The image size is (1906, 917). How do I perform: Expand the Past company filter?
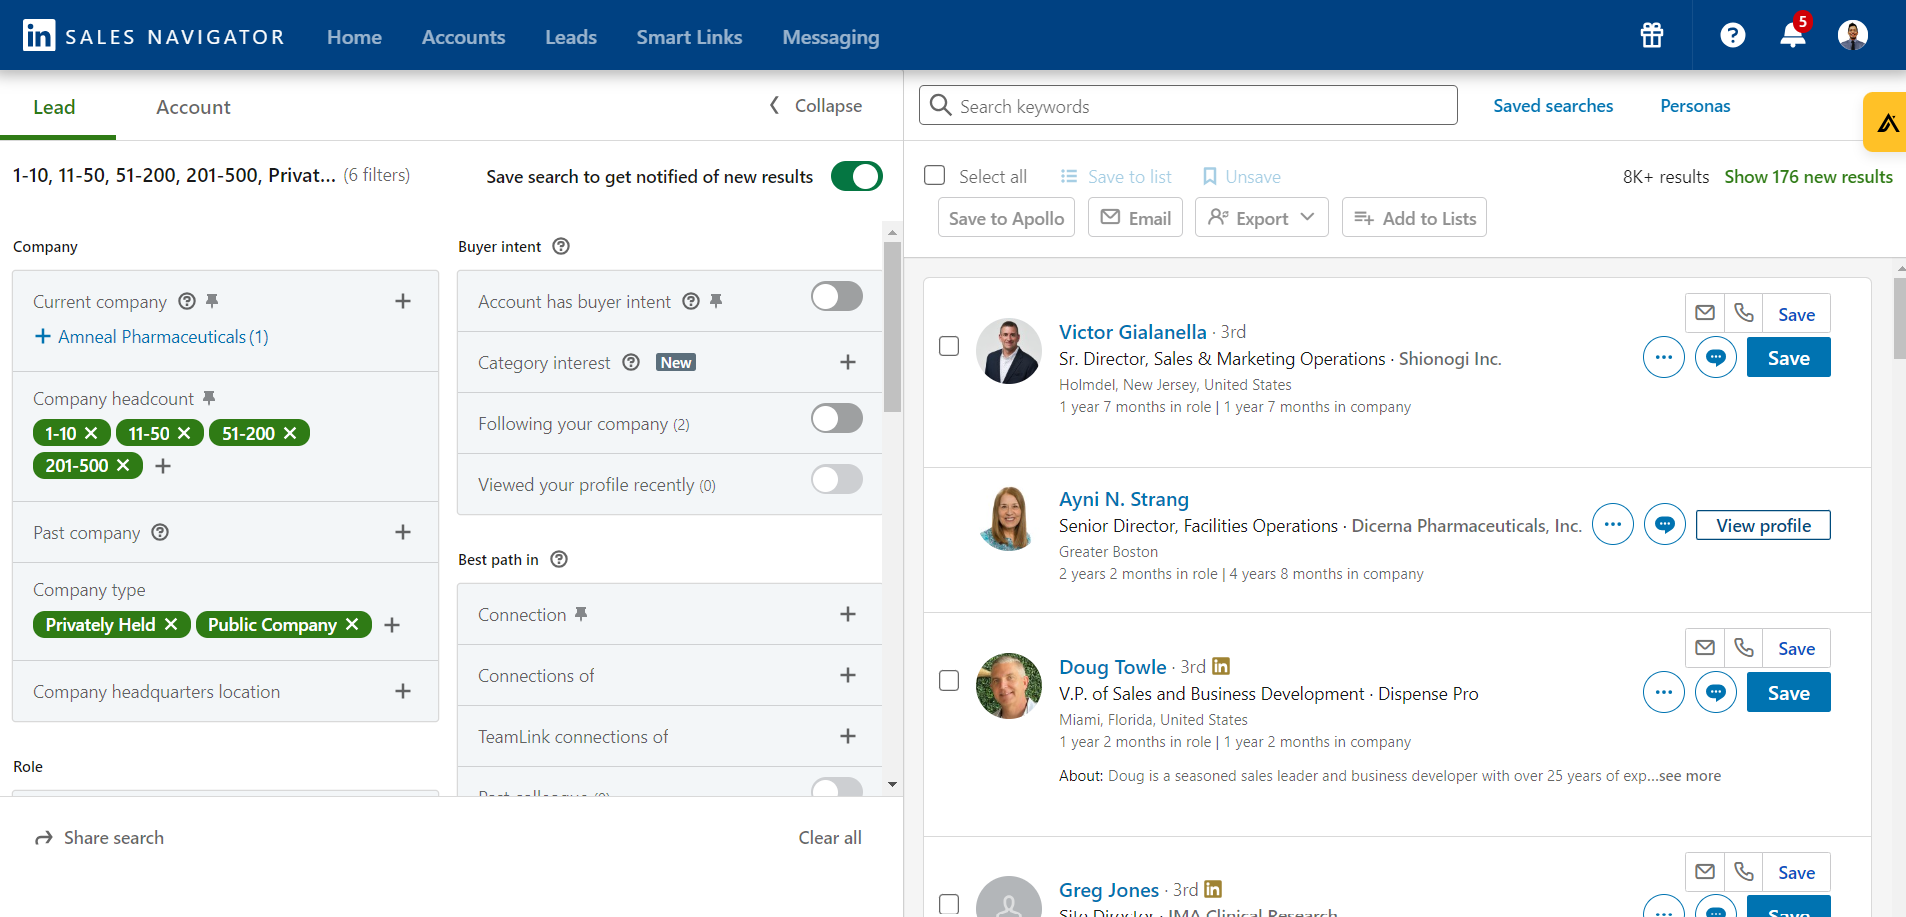click(403, 532)
